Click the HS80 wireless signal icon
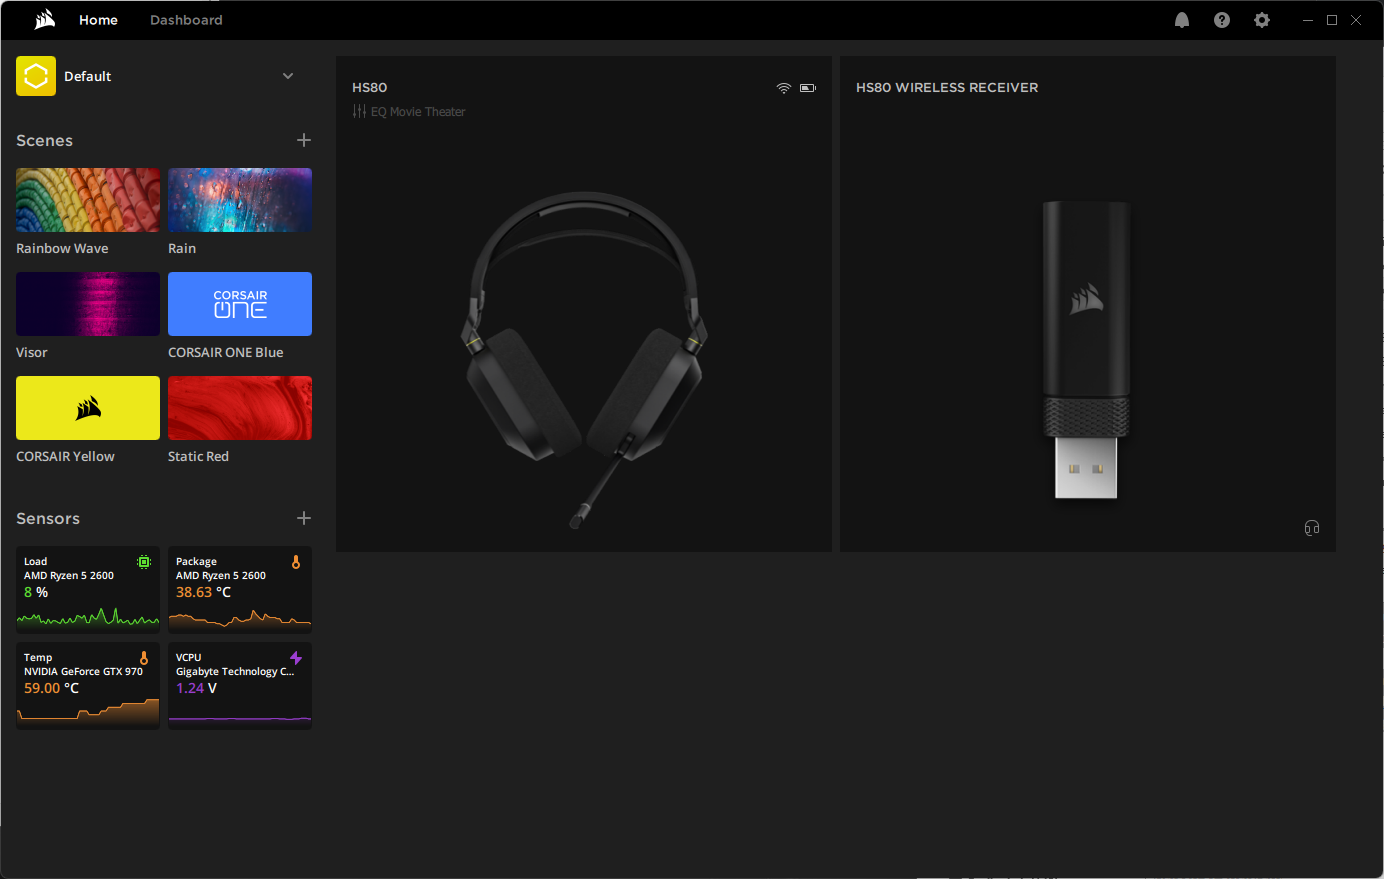 [x=784, y=88]
